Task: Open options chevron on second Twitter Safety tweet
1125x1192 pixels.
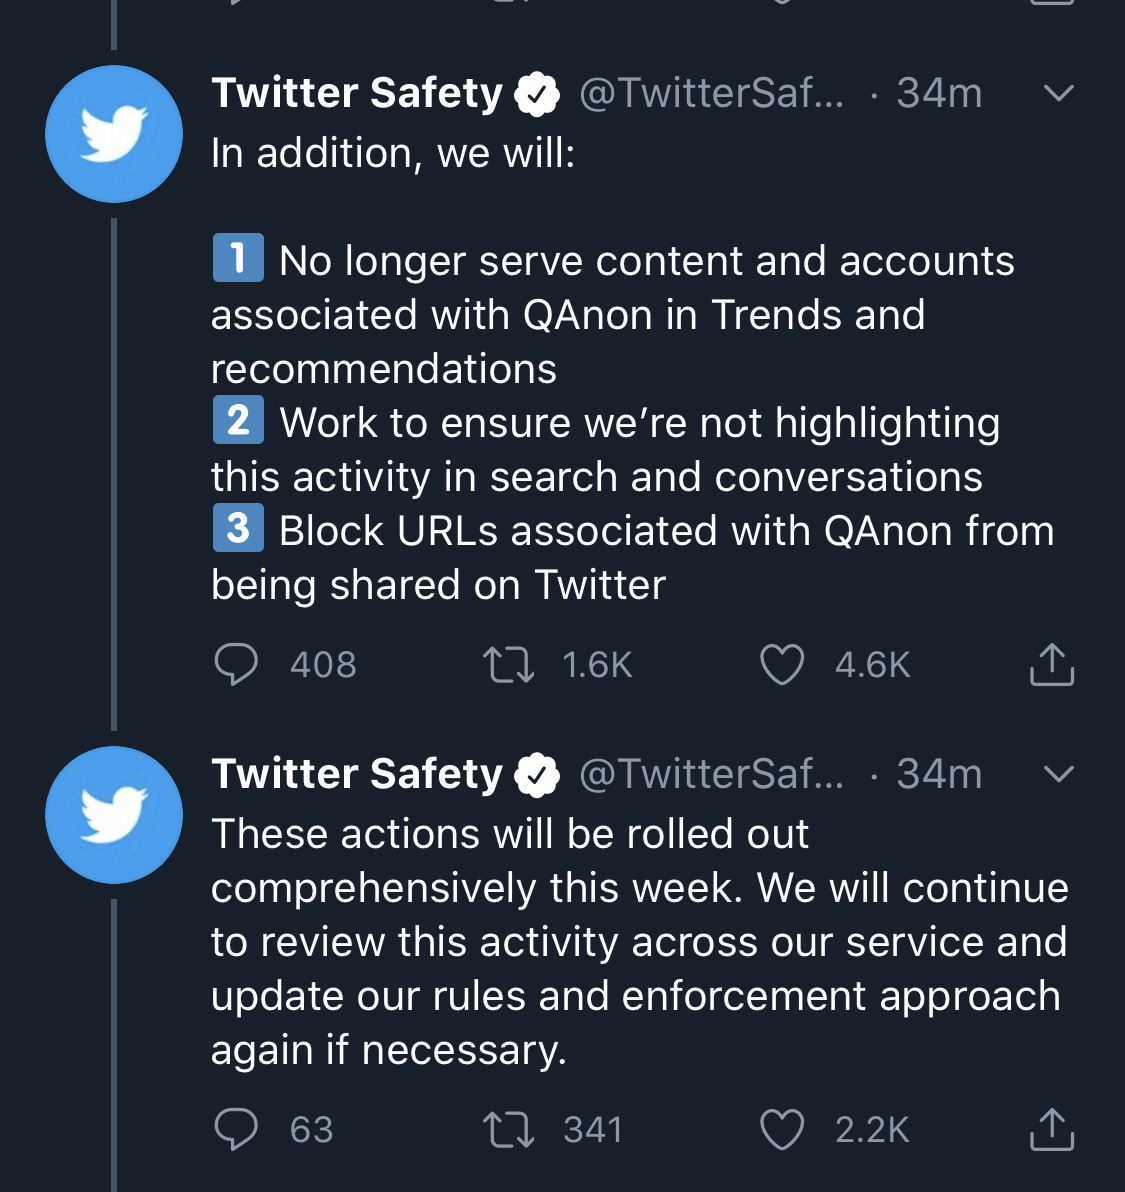Action: [1058, 774]
